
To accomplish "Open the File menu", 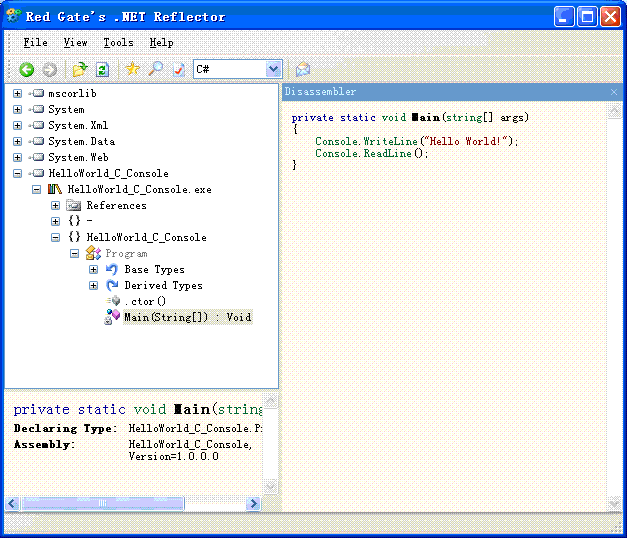I will pyautogui.click(x=35, y=42).
